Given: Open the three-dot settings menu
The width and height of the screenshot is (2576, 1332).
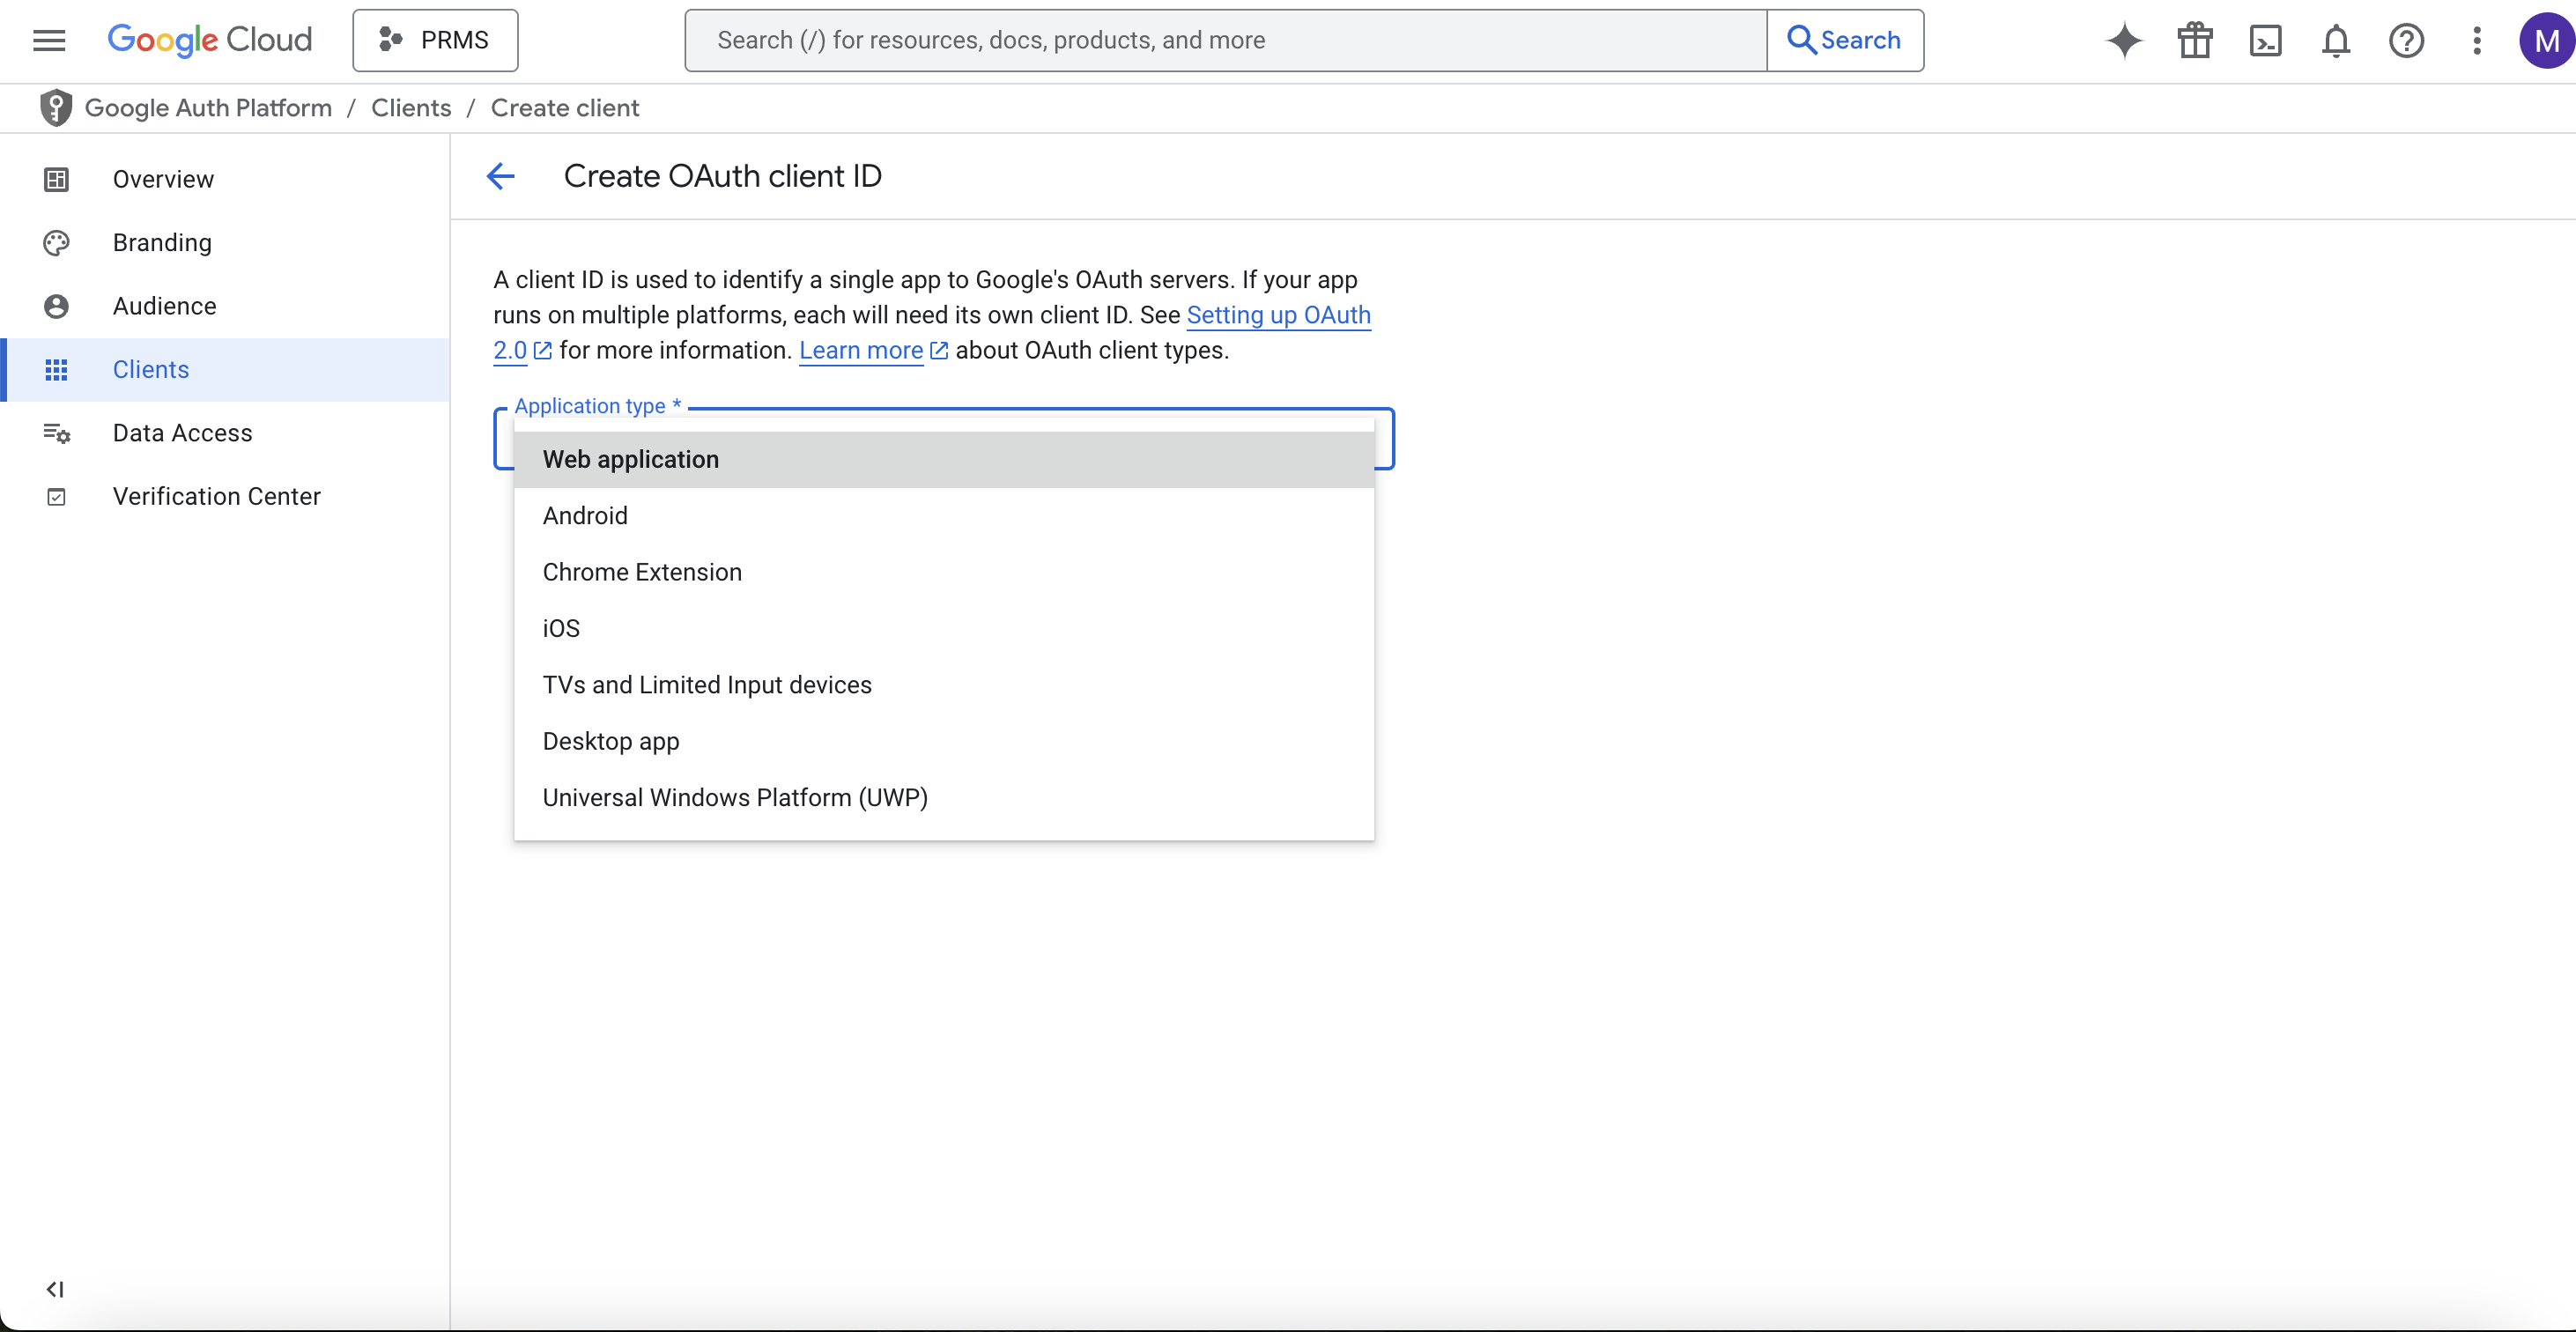Looking at the screenshot, I should (x=2476, y=40).
